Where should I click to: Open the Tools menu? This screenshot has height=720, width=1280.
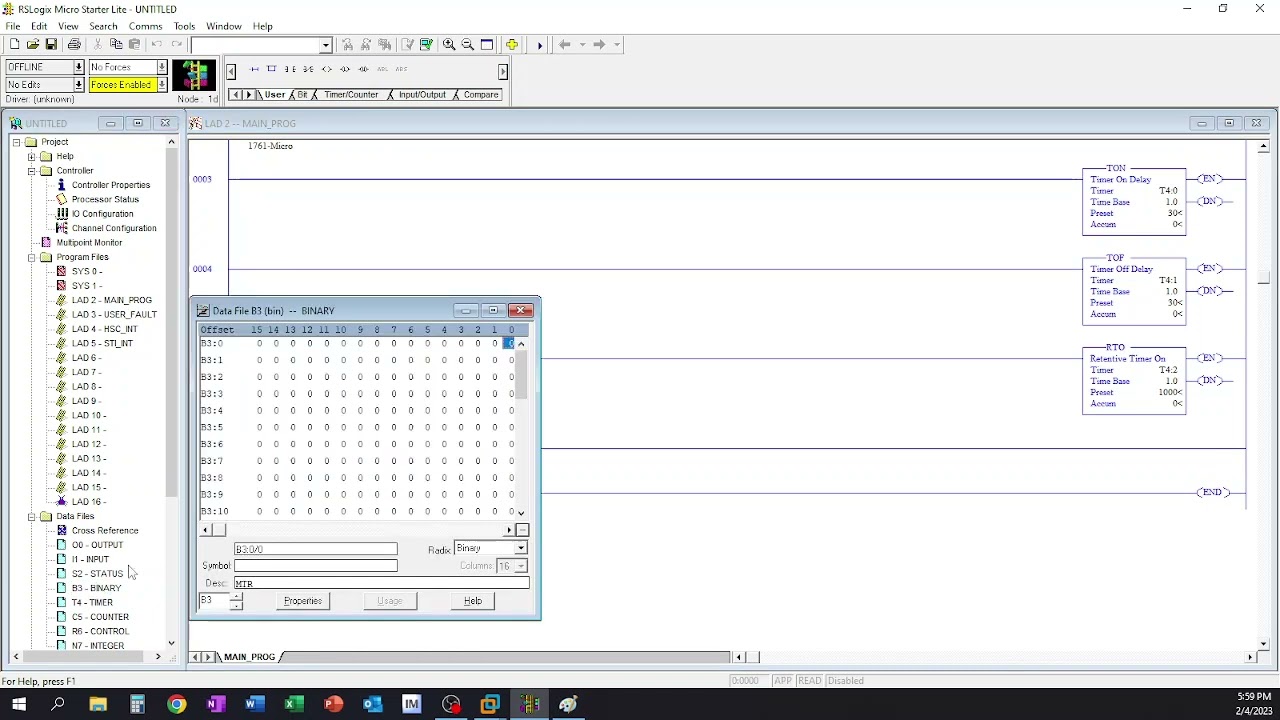[x=184, y=26]
